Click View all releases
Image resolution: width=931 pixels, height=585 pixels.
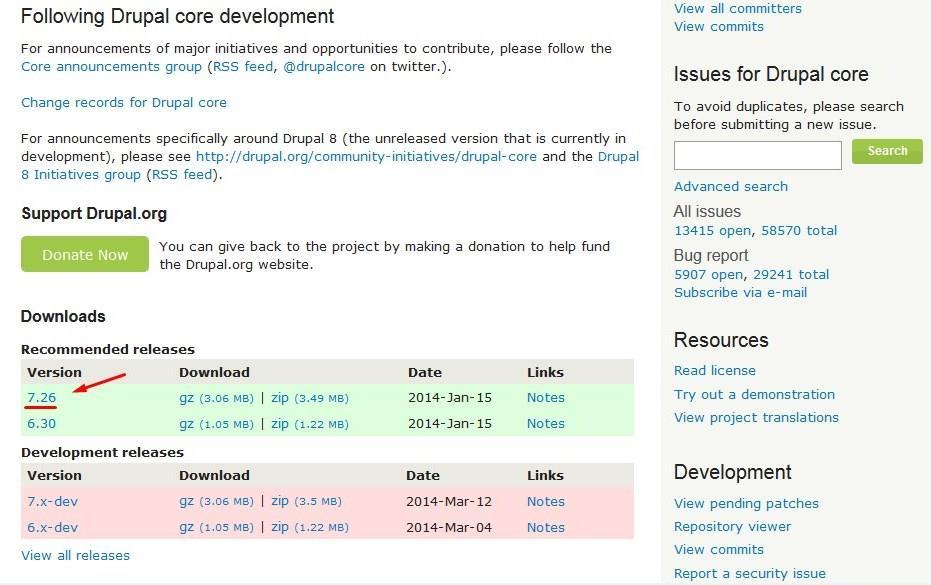click(75, 556)
